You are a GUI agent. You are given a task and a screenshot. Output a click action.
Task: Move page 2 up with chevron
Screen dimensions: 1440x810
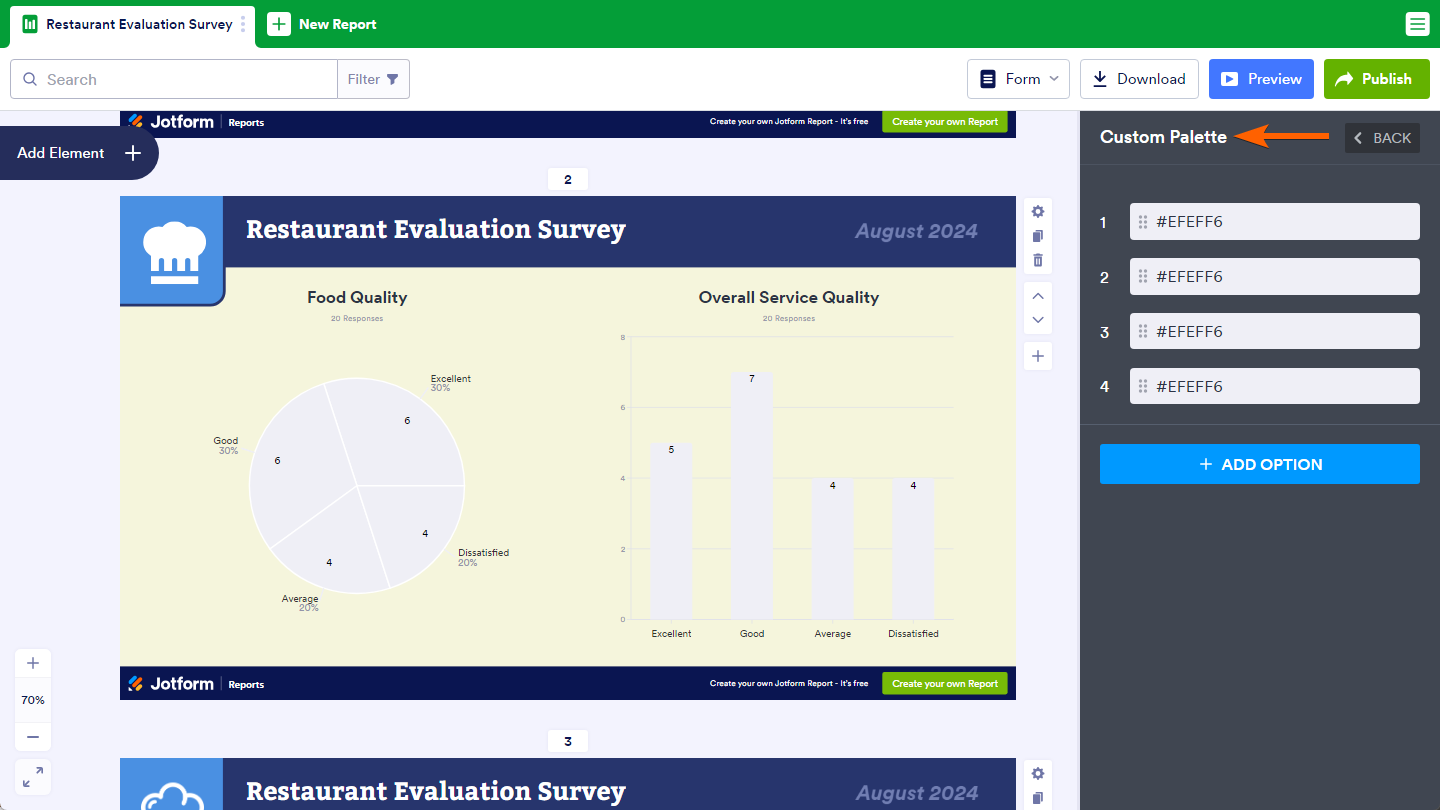coord(1038,296)
